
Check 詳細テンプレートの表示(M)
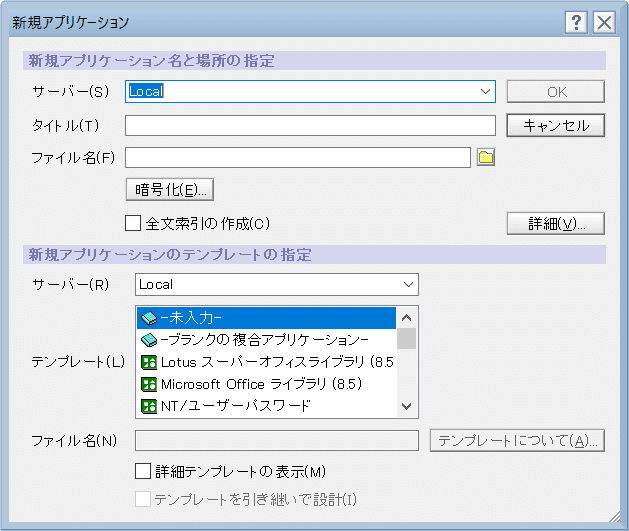click(143, 471)
